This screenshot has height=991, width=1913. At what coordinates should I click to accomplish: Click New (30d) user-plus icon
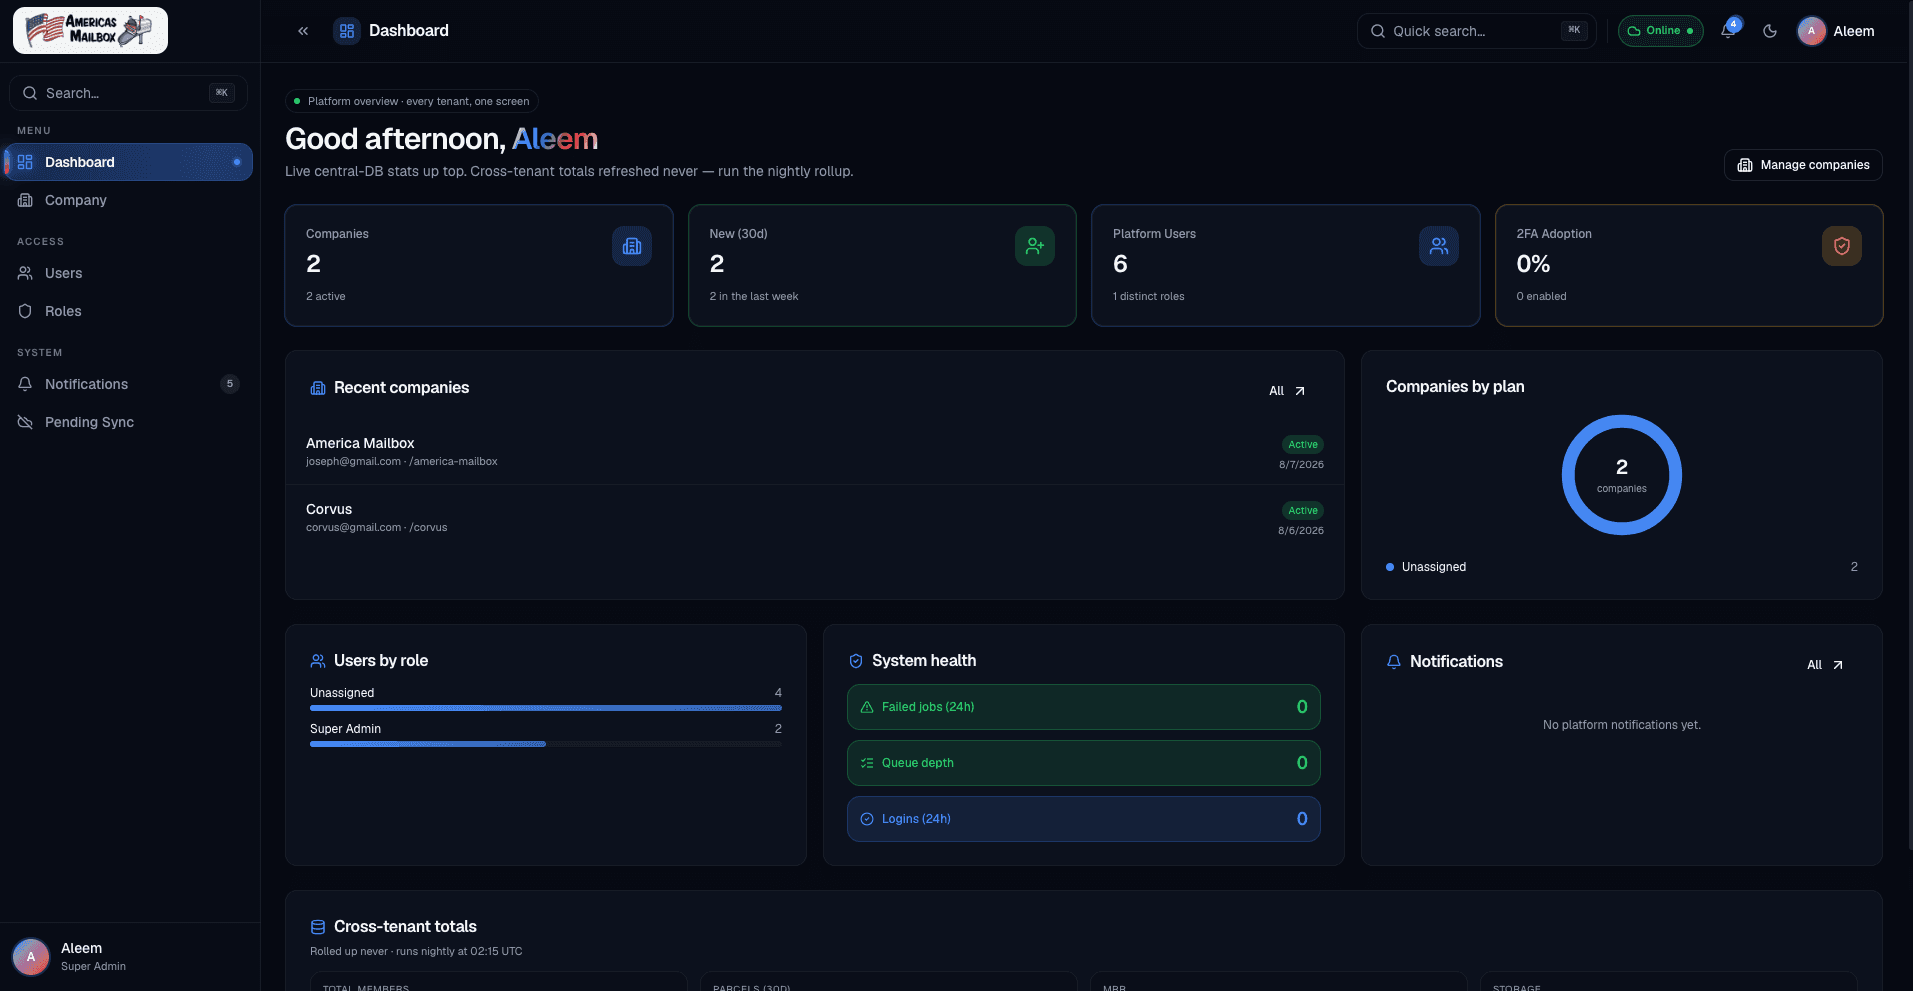point(1035,246)
